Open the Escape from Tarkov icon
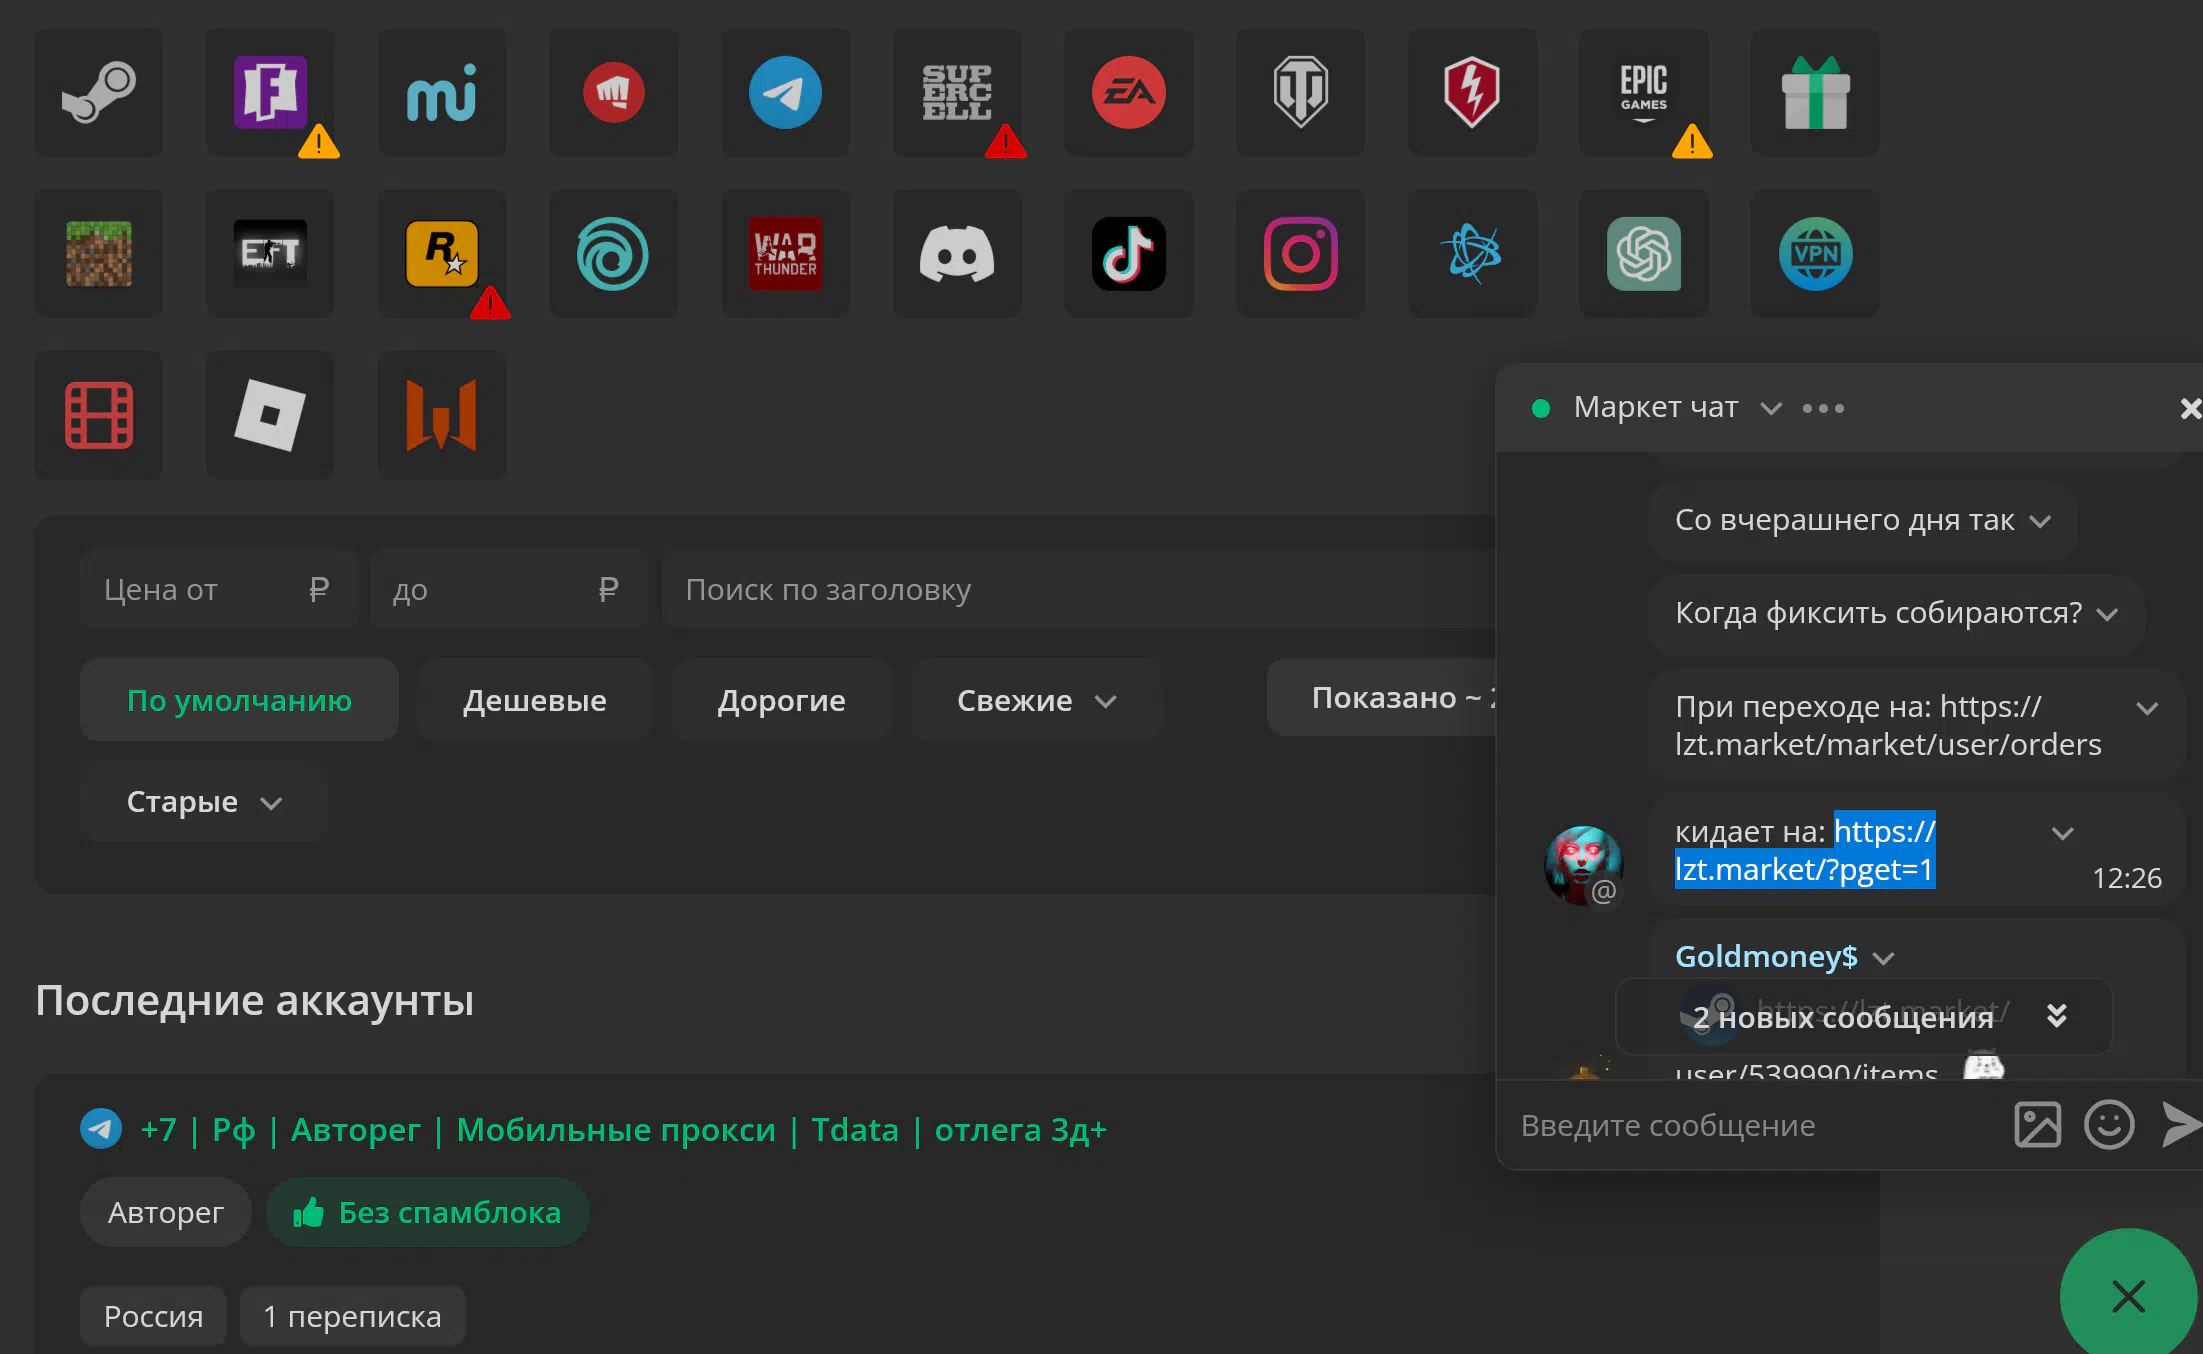Screen dimensions: 2203x1354 270,254
